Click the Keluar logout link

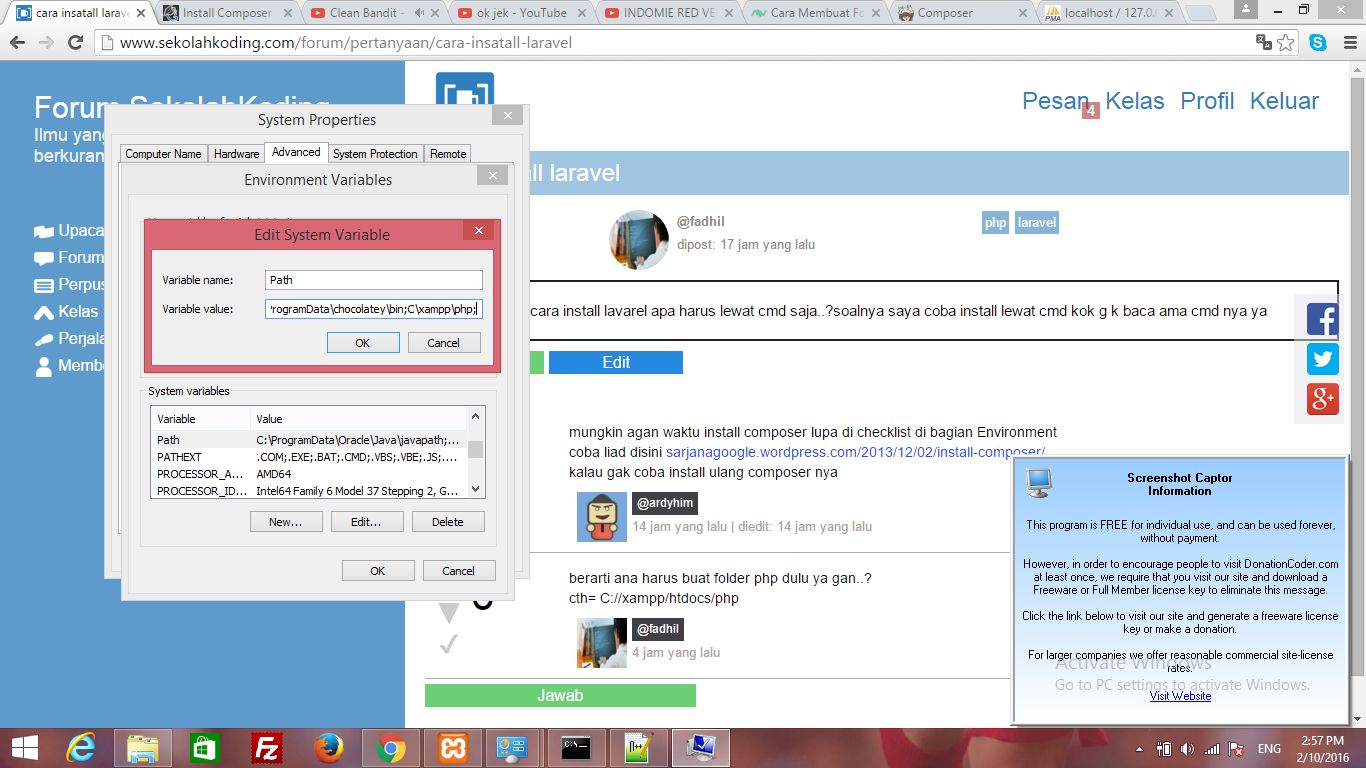(1285, 101)
